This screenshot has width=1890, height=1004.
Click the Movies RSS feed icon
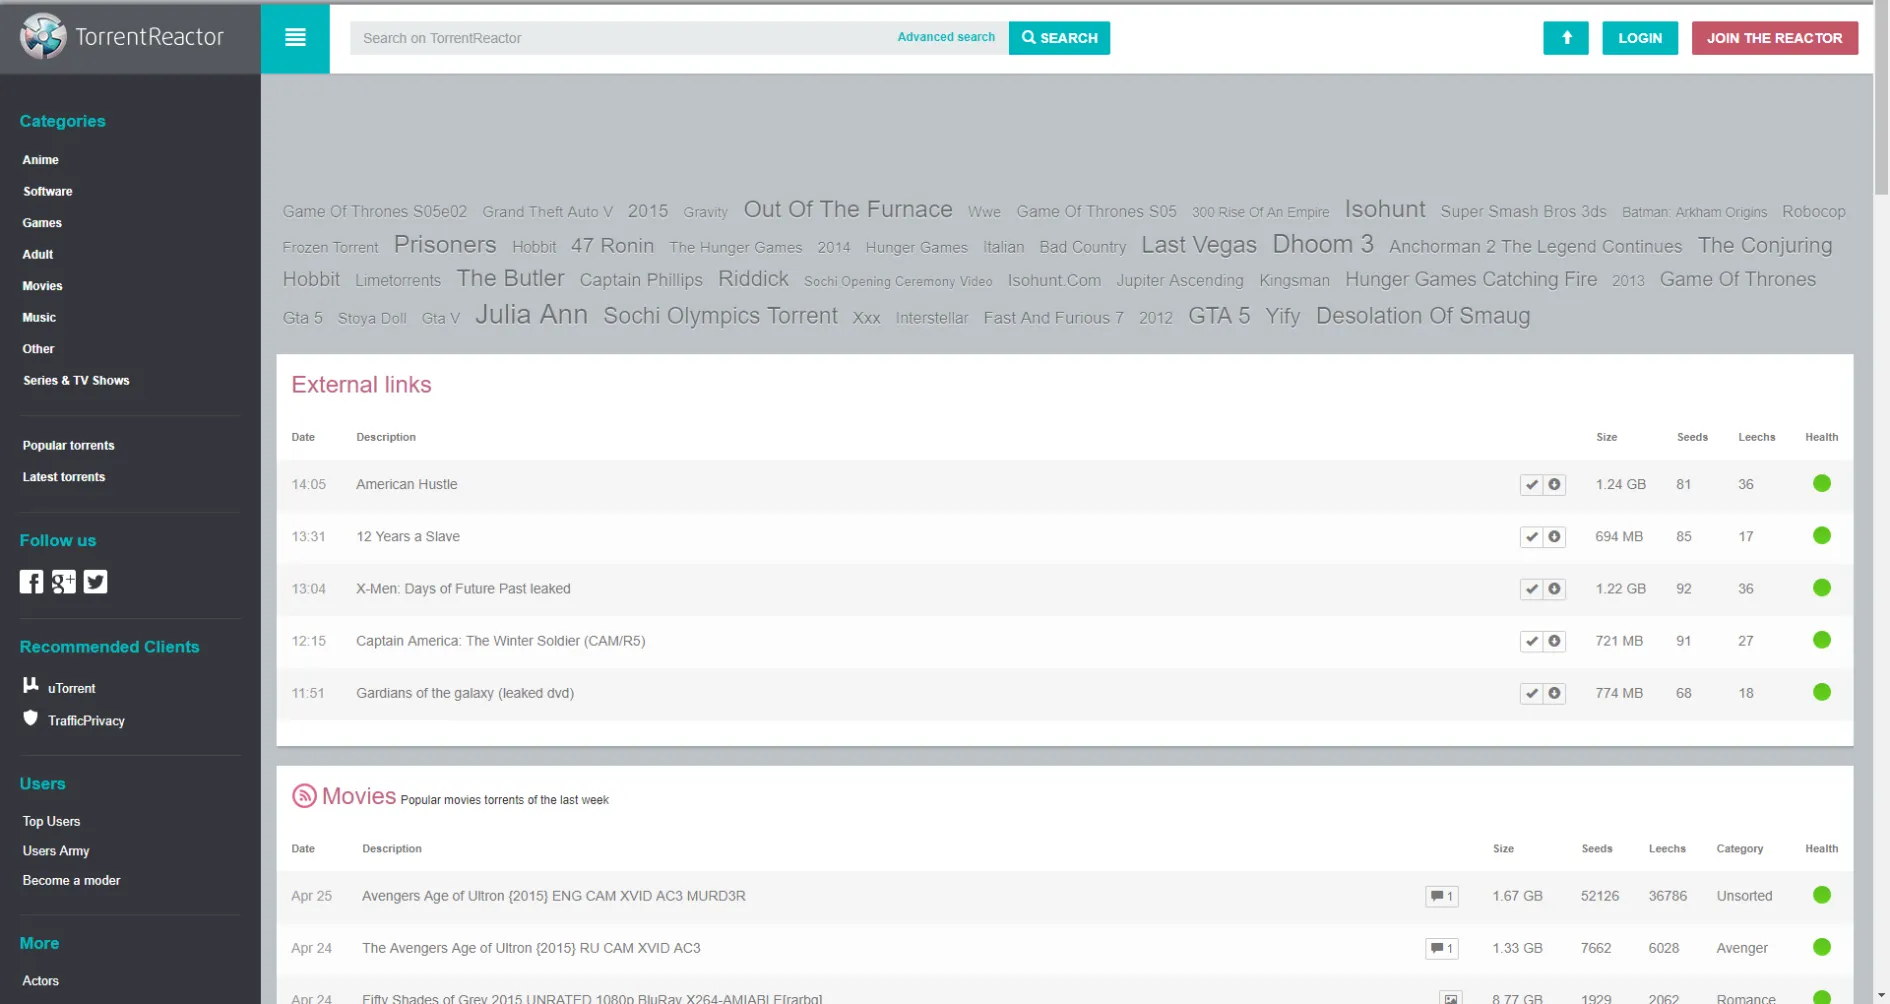click(305, 795)
